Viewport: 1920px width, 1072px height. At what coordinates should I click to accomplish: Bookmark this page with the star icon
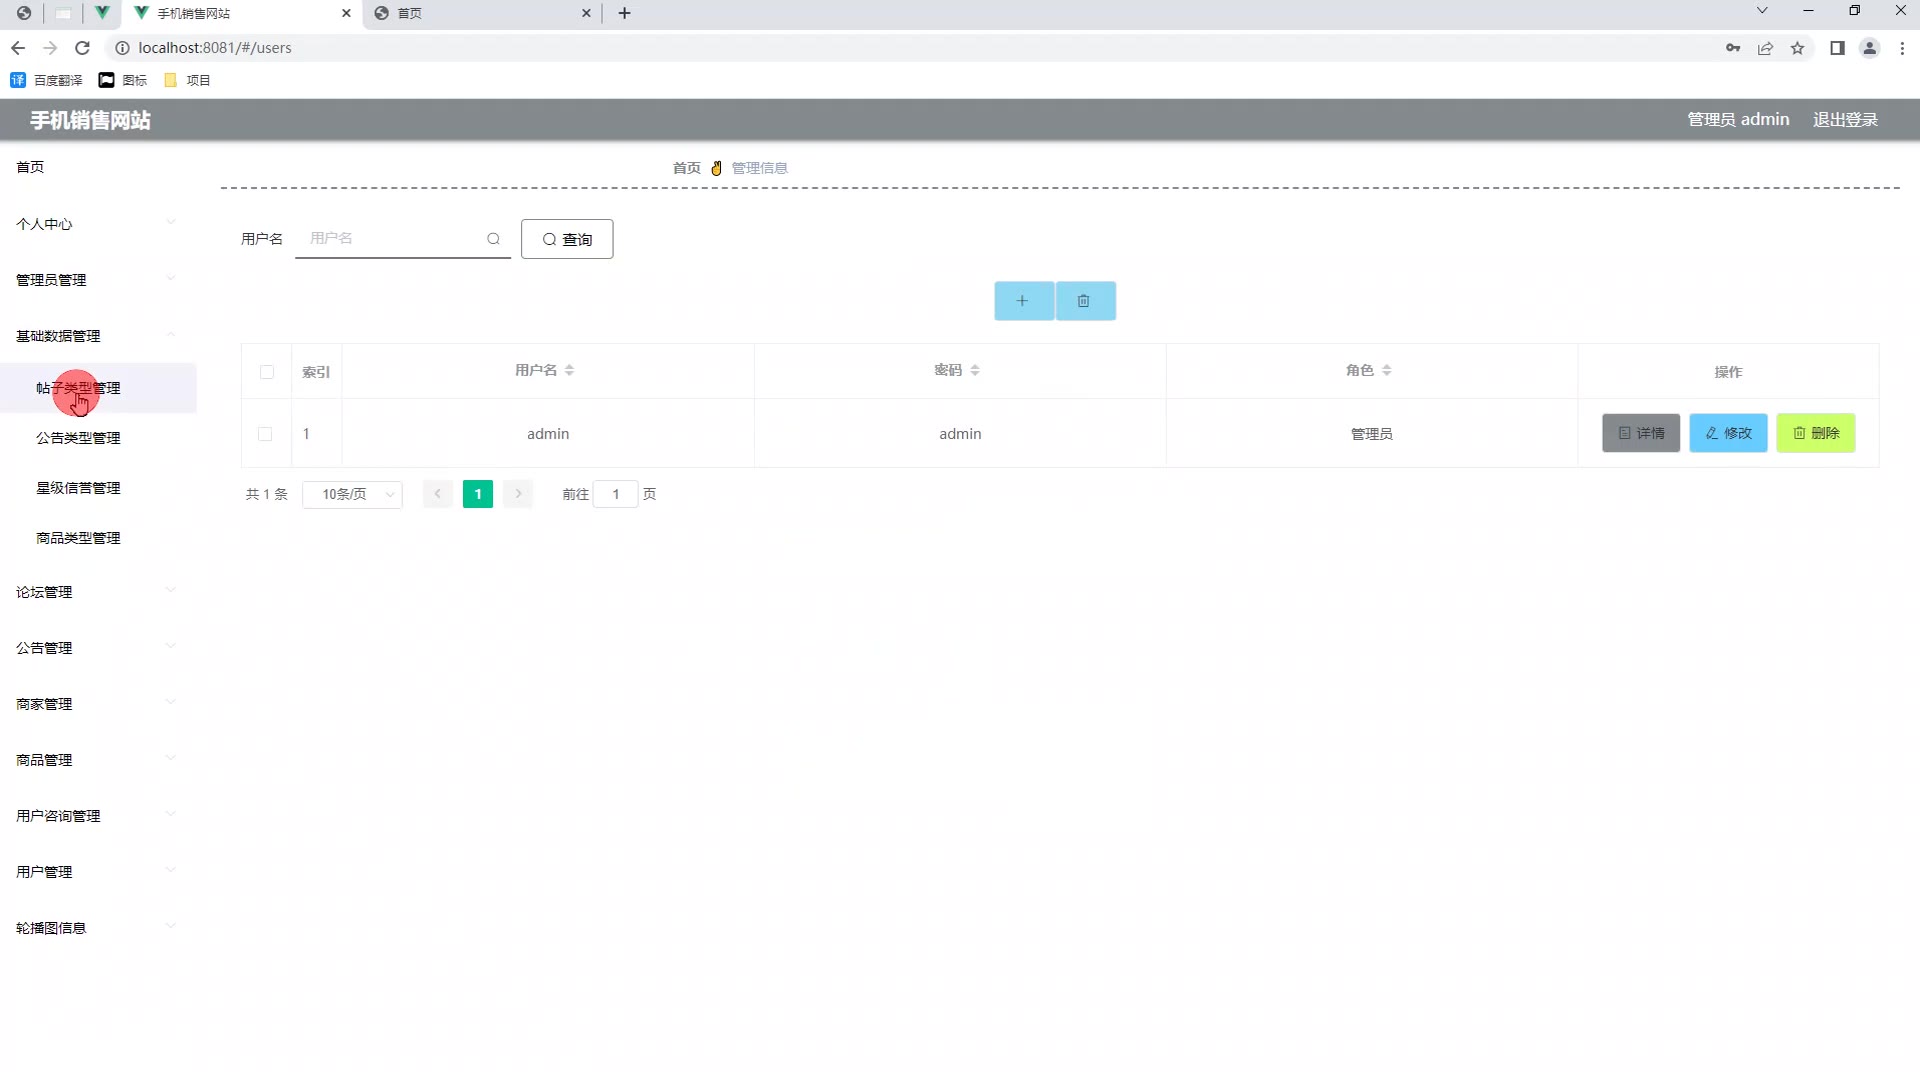[x=1798, y=48]
